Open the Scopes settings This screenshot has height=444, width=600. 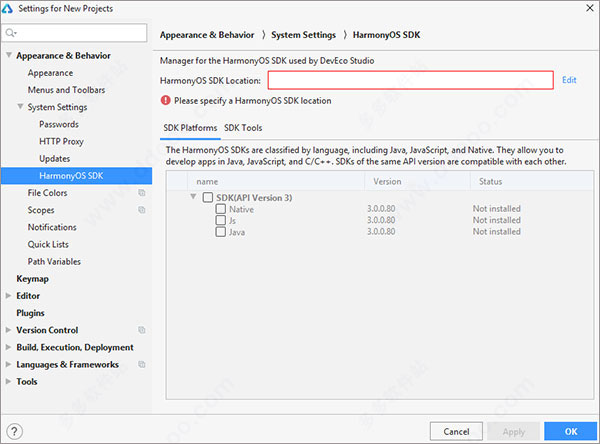coord(41,210)
